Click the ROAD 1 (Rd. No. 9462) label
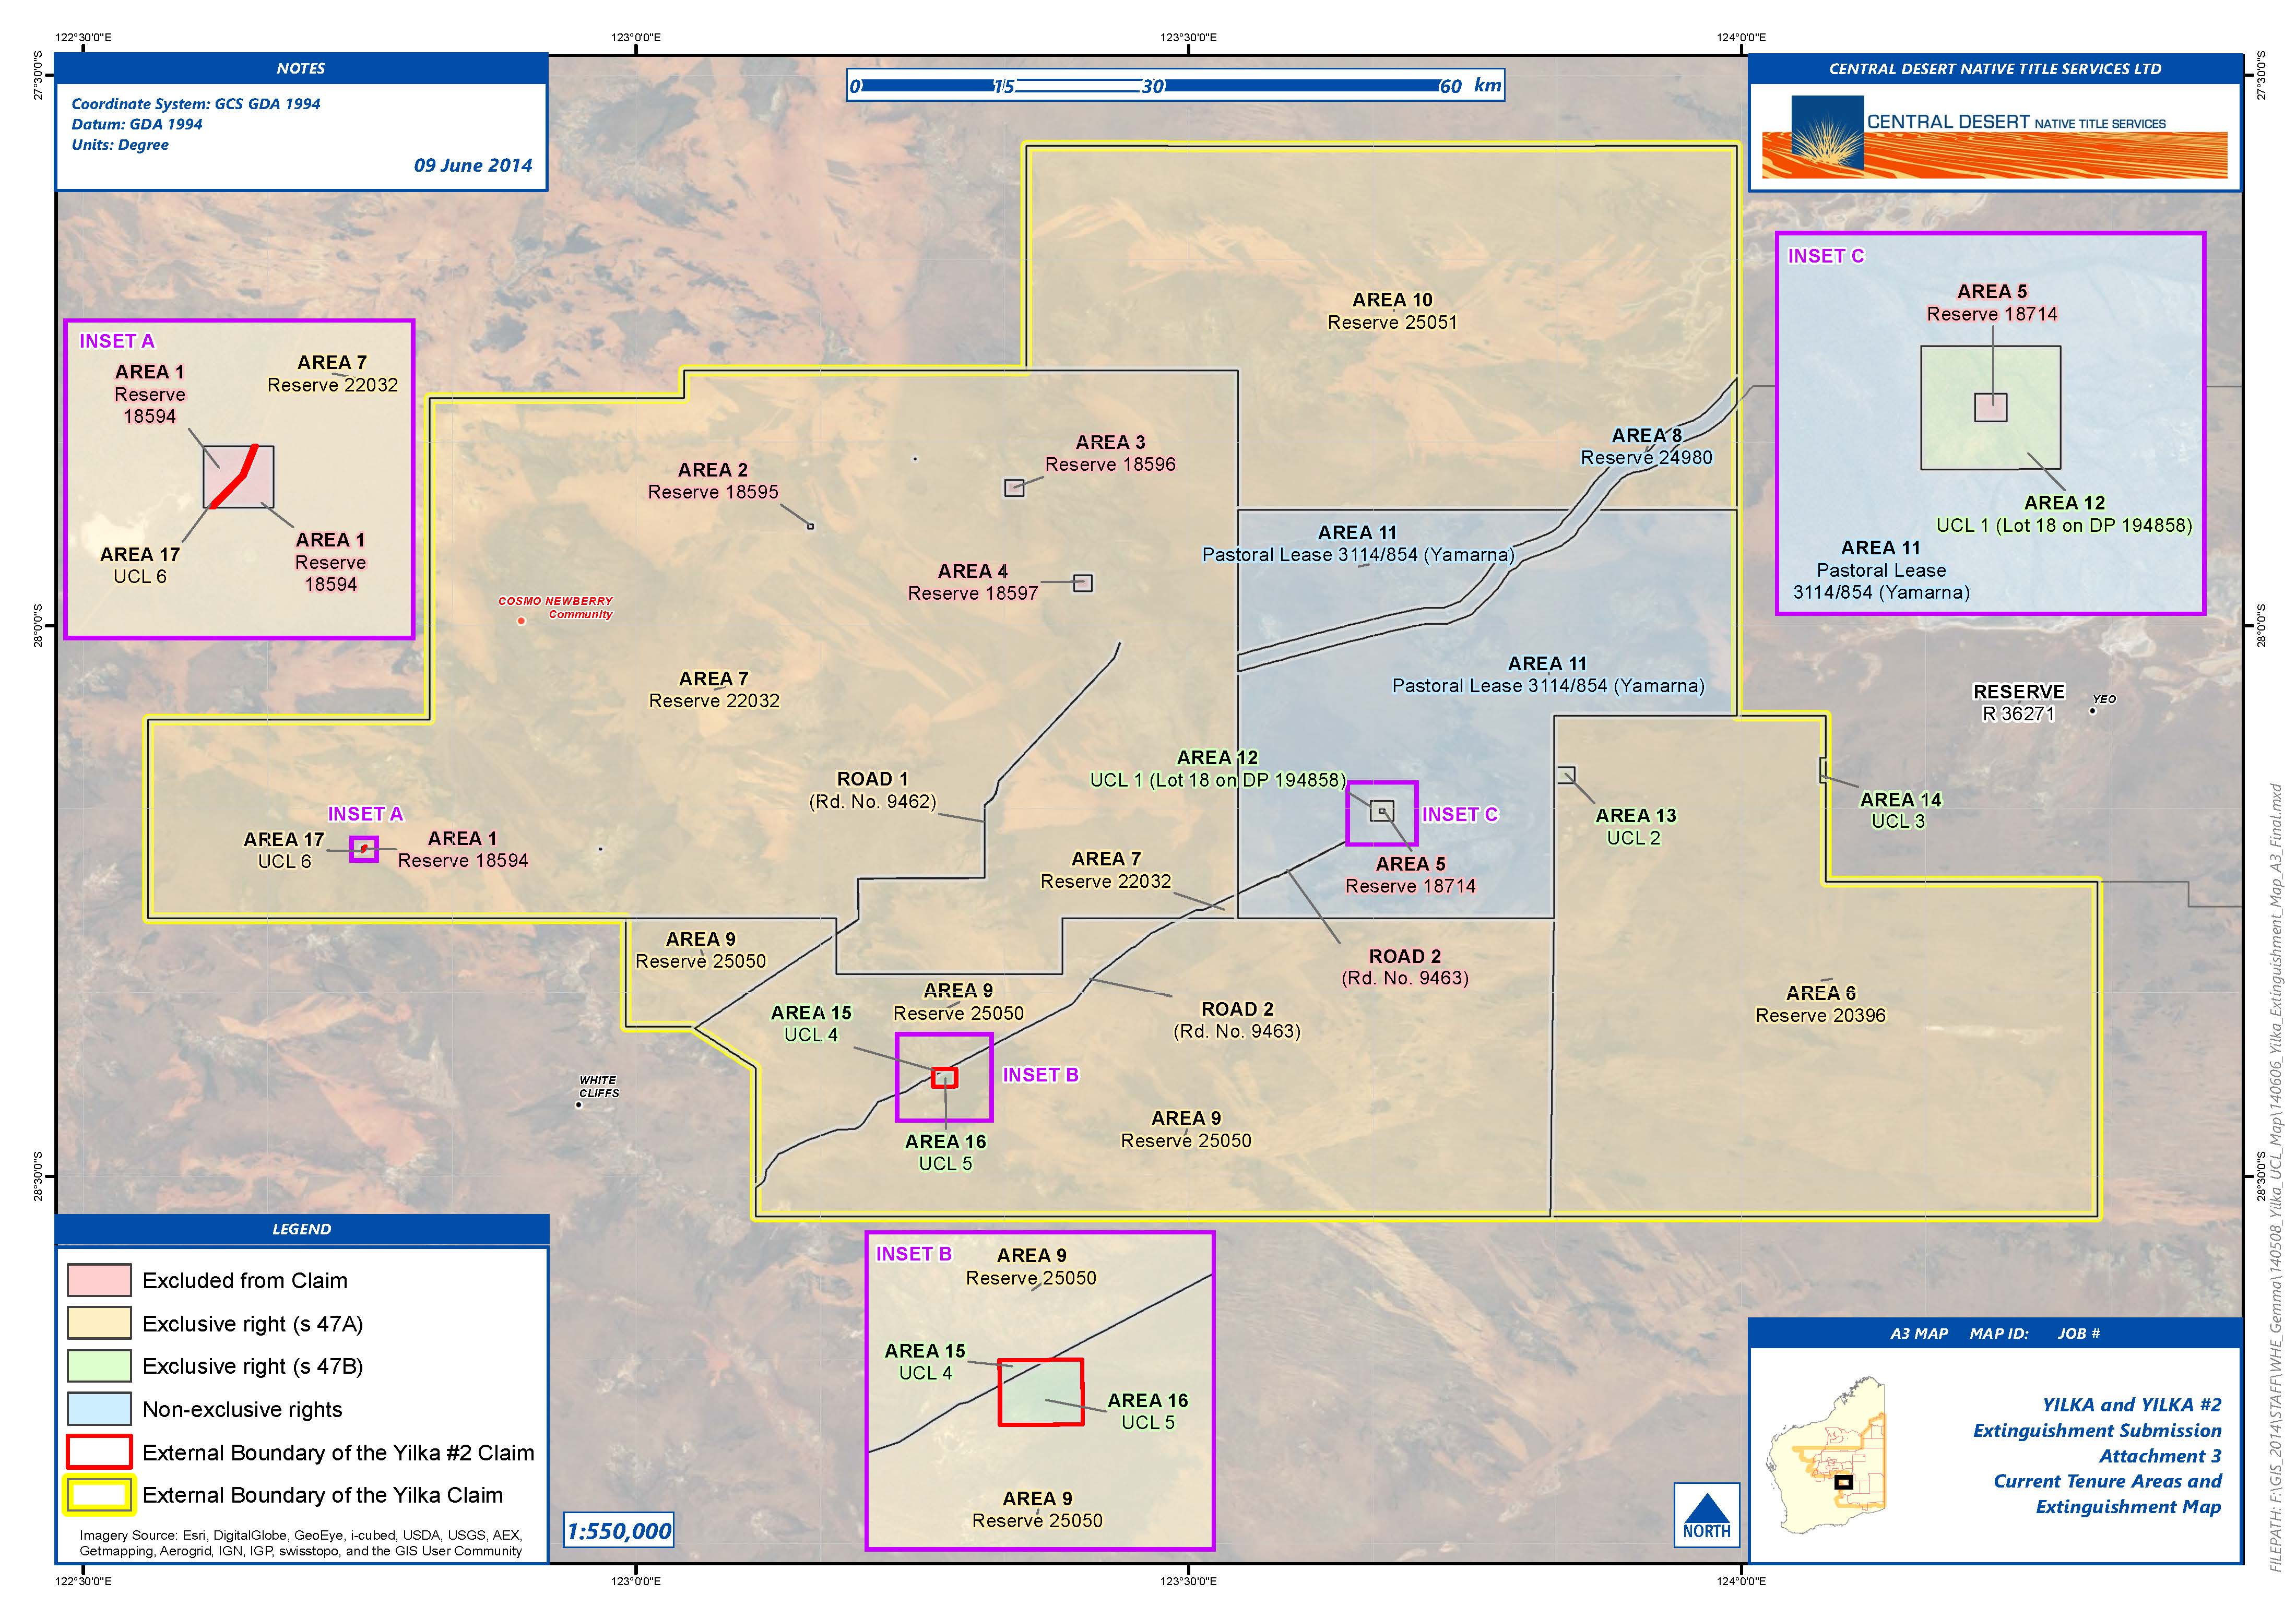The height and width of the screenshot is (1618, 2296). tap(872, 790)
